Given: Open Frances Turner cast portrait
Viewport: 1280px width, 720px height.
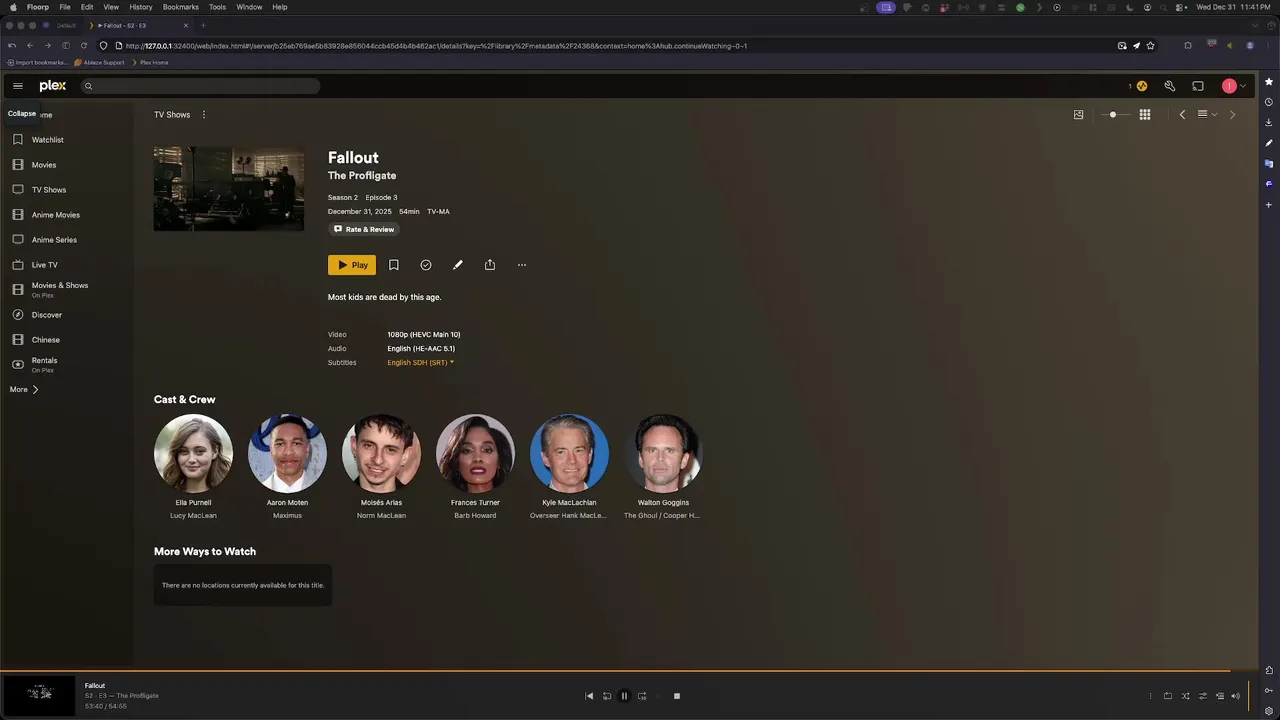Looking at the screenshot, I should 475,454.
